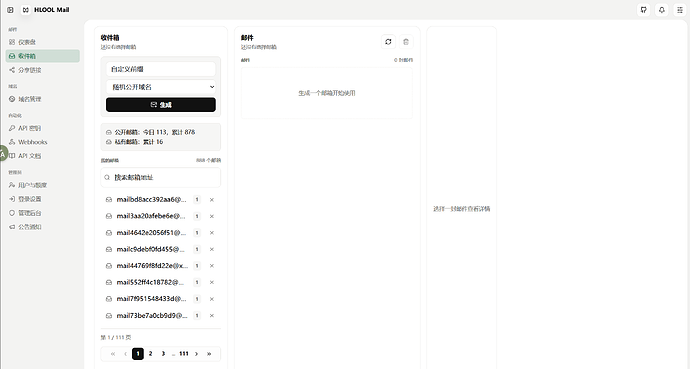Open the settings sliders icon top-right
Image resolution: width=690 pixels, height=369 pixels.
680,10
